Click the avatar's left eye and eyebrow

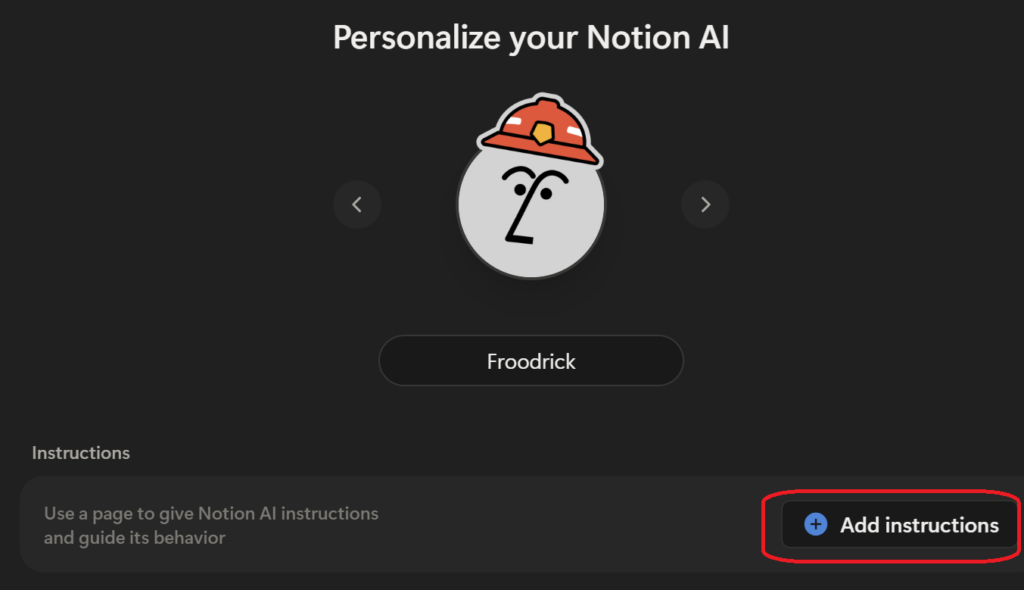518,181
